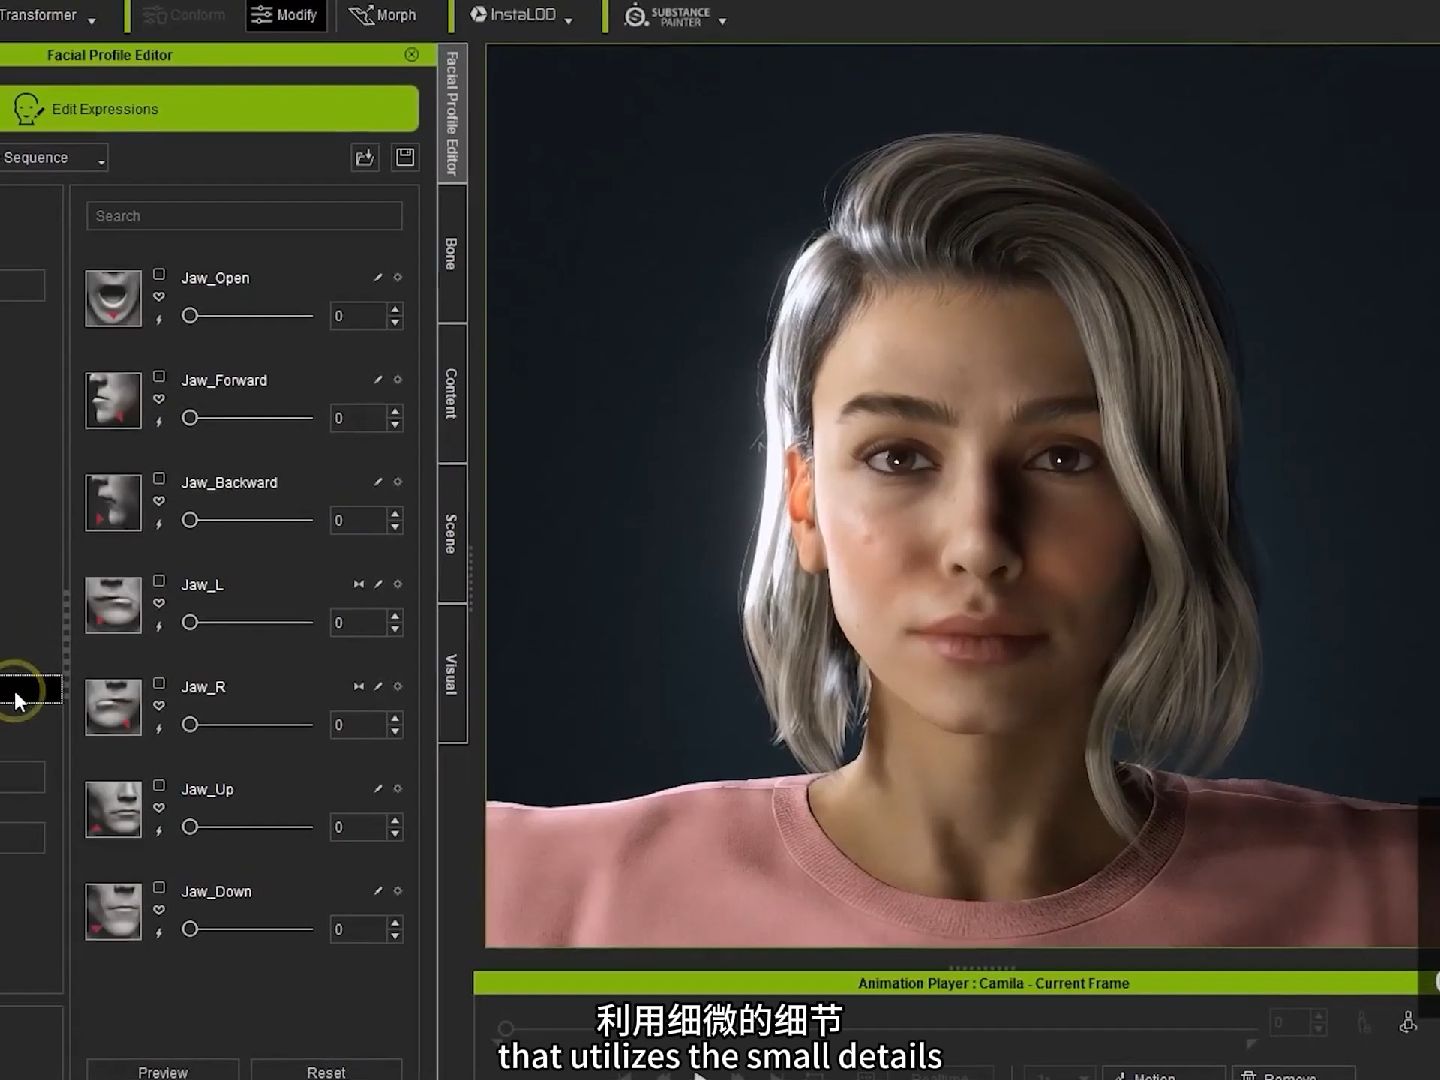Click the save profile disk icon

pos(405,157)
